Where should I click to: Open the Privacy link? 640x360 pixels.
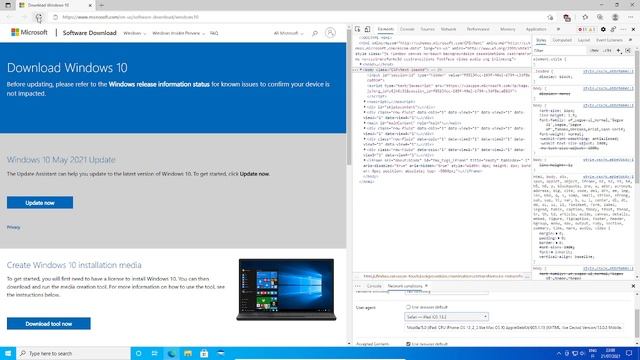(13, 227)
